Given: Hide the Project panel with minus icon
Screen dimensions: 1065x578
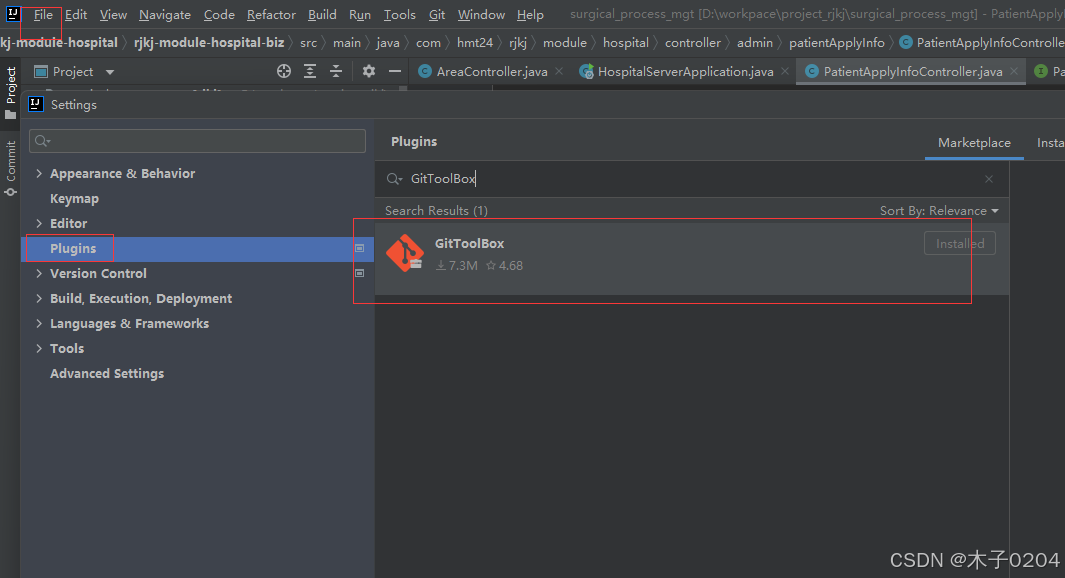Looking at the screenshot, I should (395, 71).
